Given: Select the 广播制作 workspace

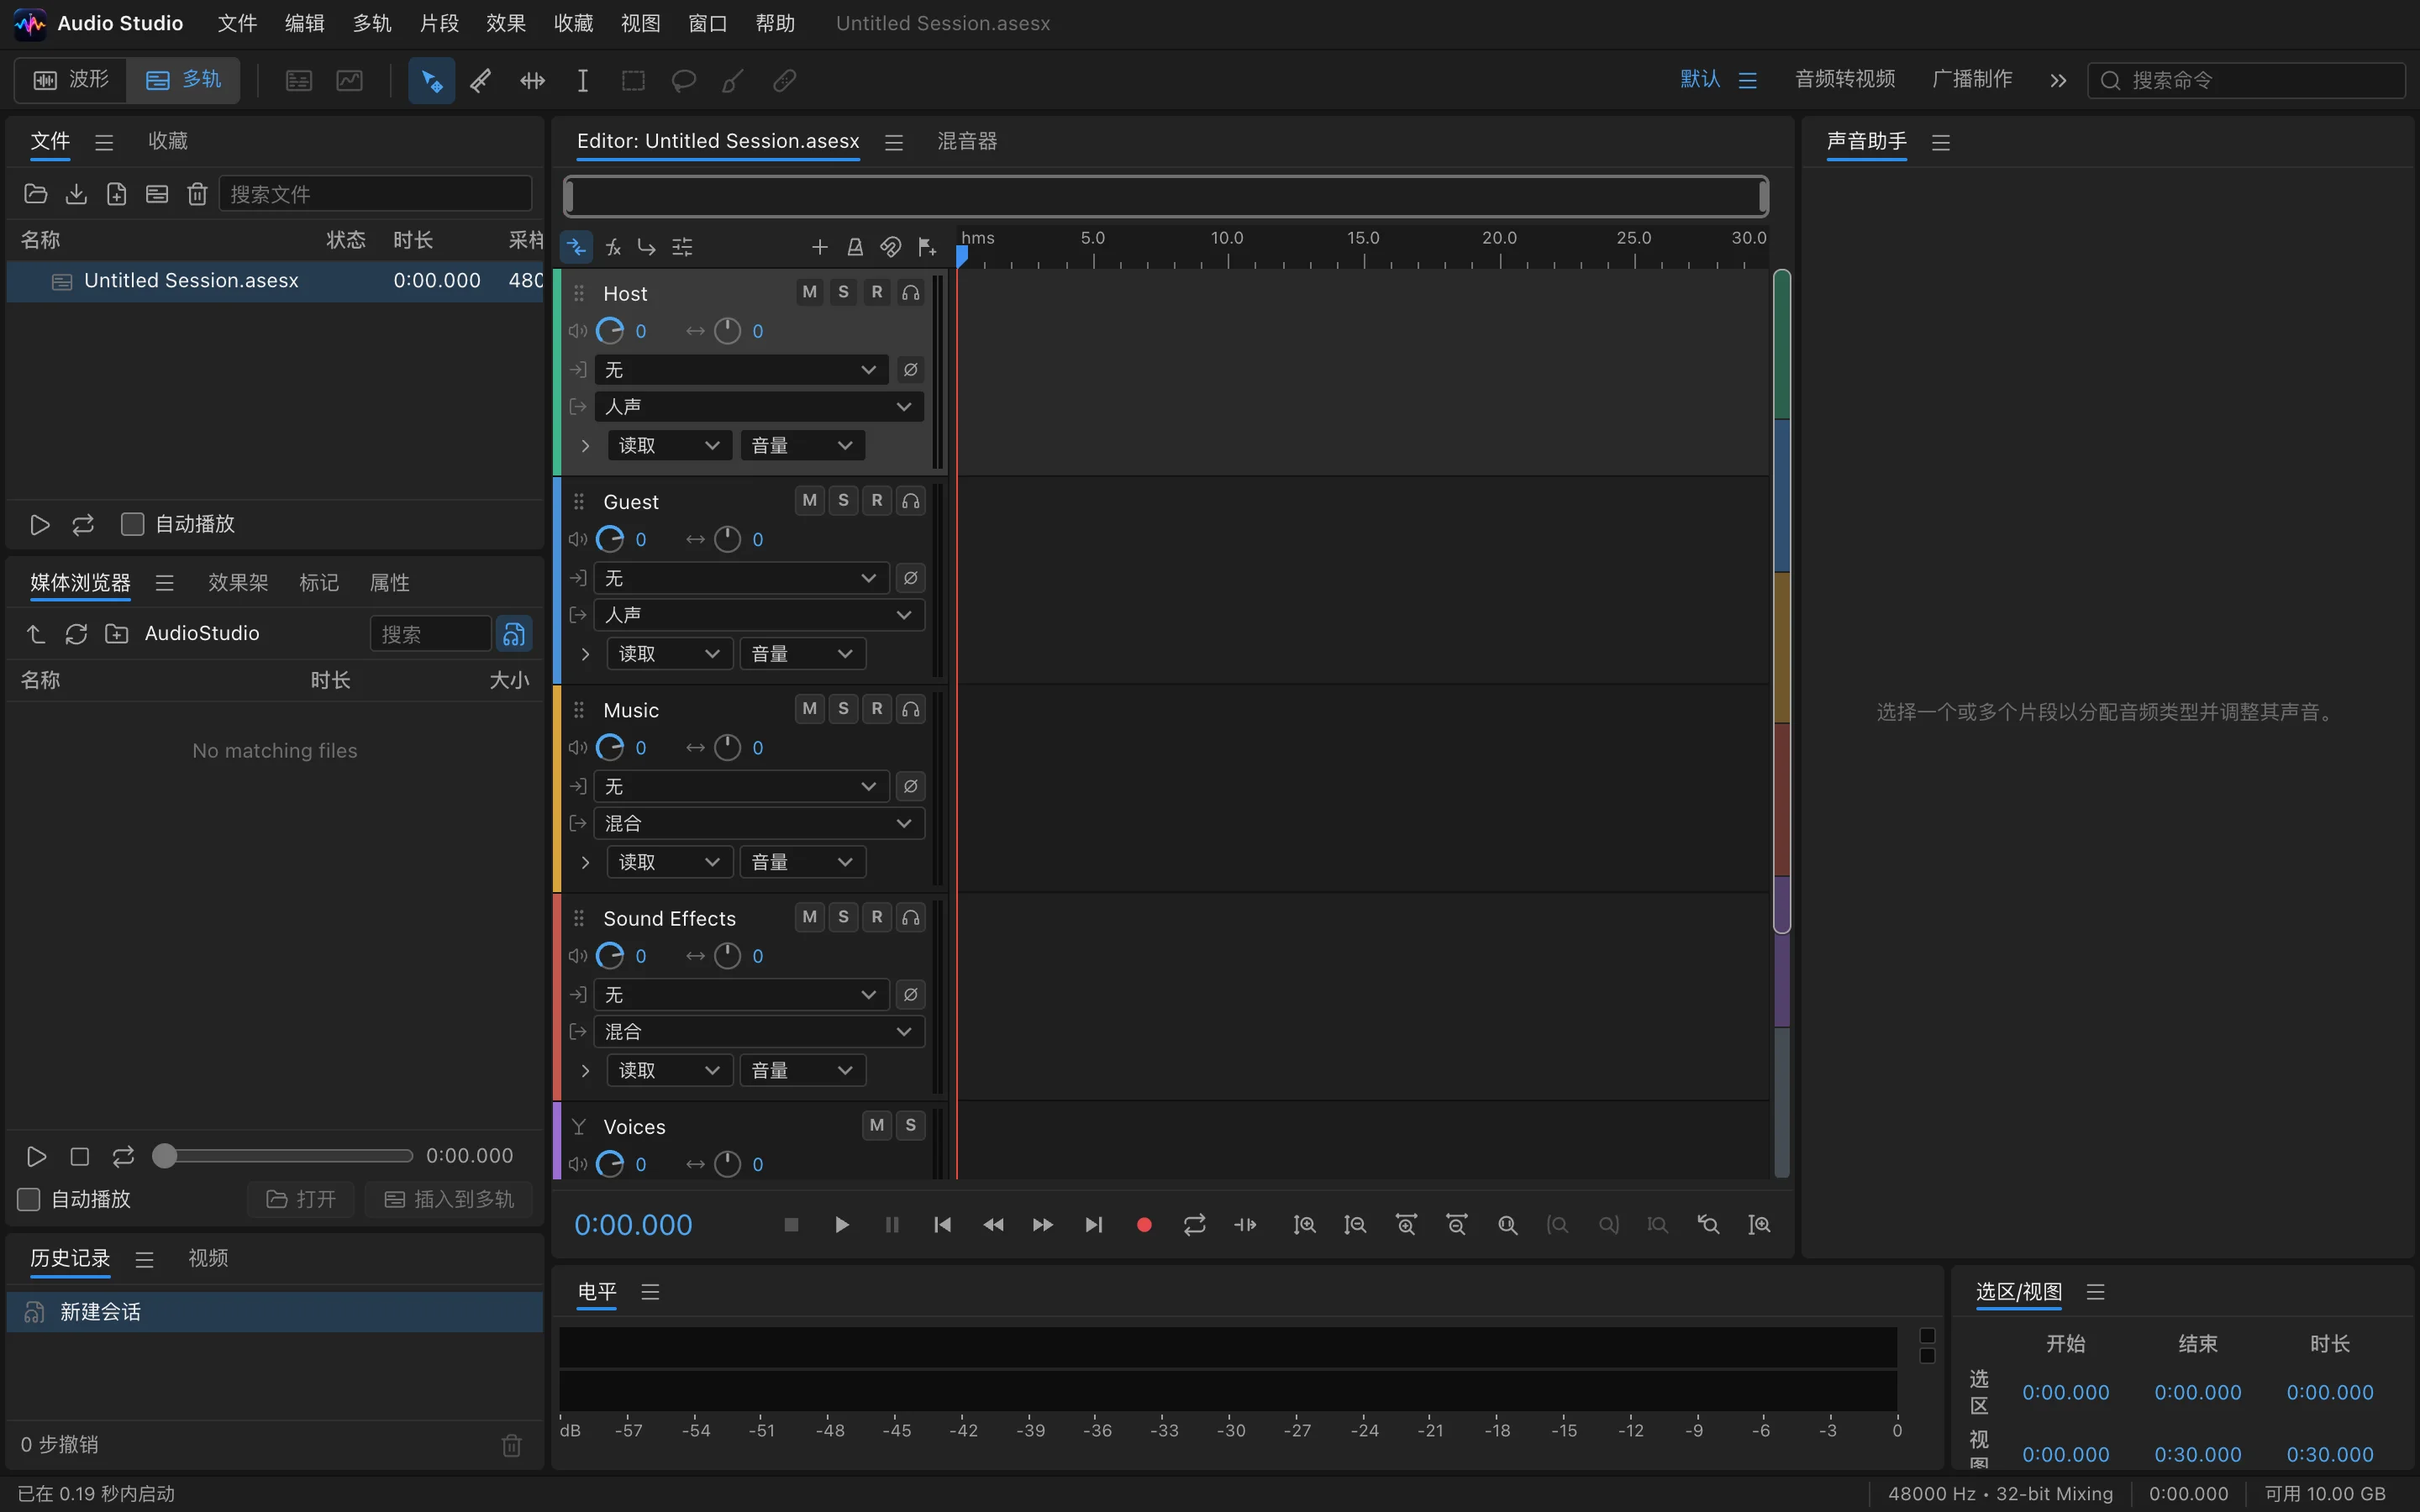Looking at the screenshot, I should point(1972,79).
